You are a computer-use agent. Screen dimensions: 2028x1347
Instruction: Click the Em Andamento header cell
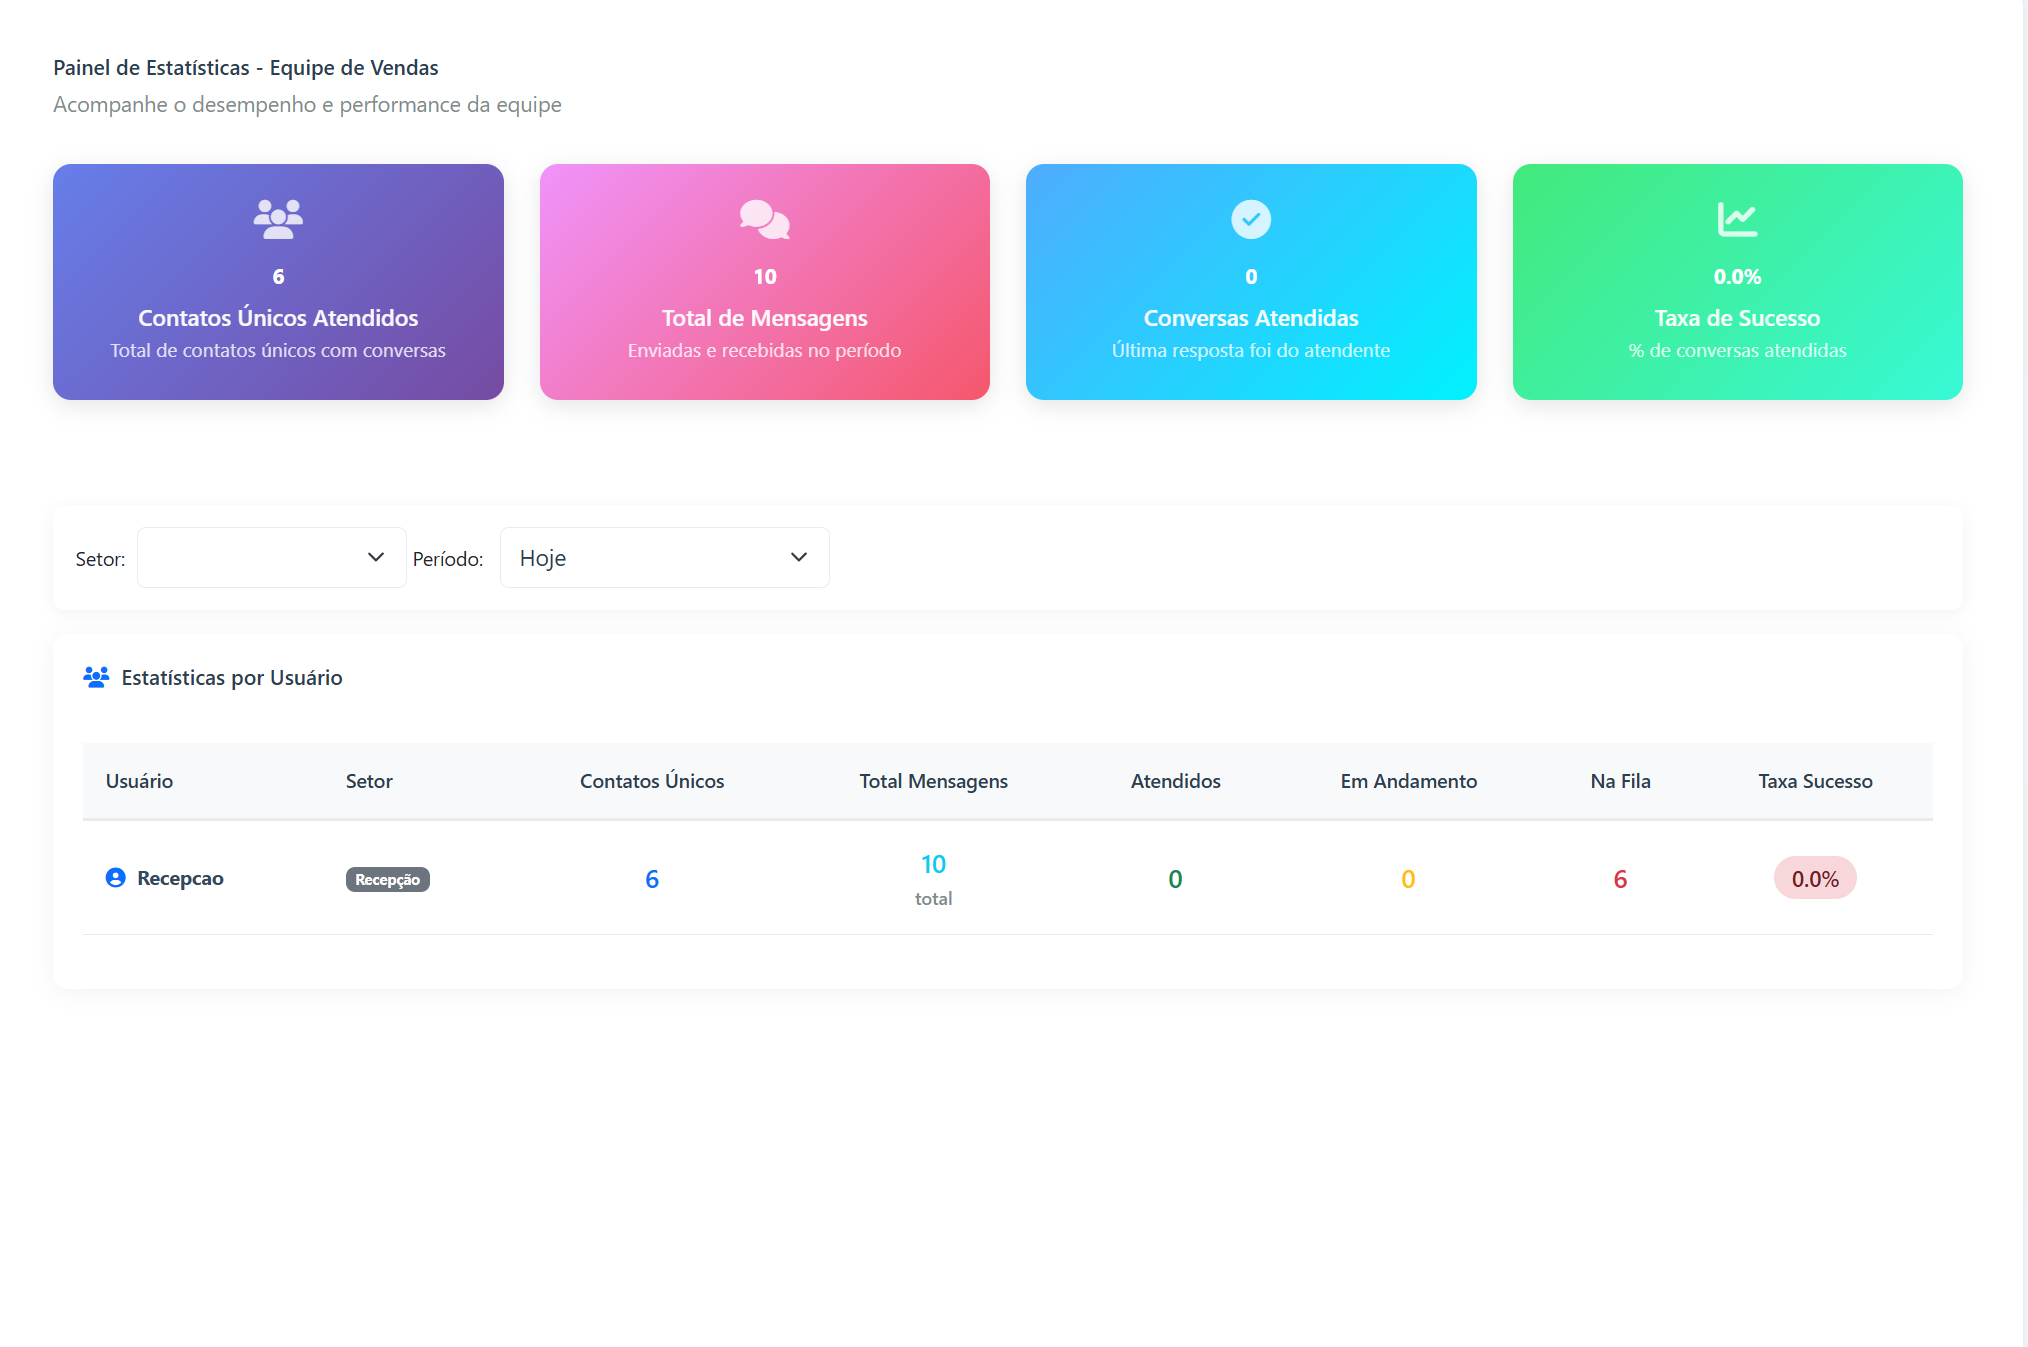click(x=1410, y=781)
